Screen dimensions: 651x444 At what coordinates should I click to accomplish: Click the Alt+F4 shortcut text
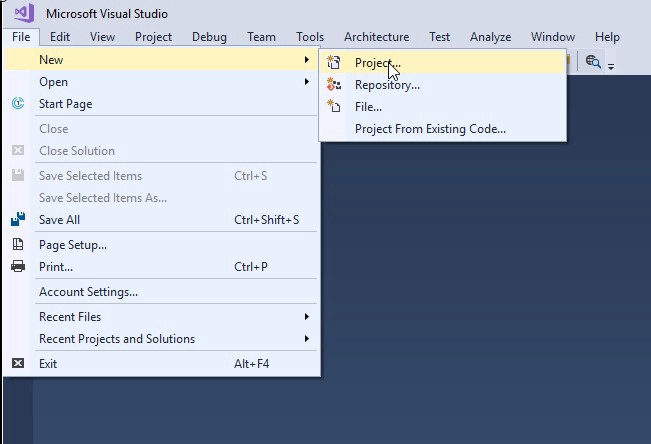[x=252, y=363]
